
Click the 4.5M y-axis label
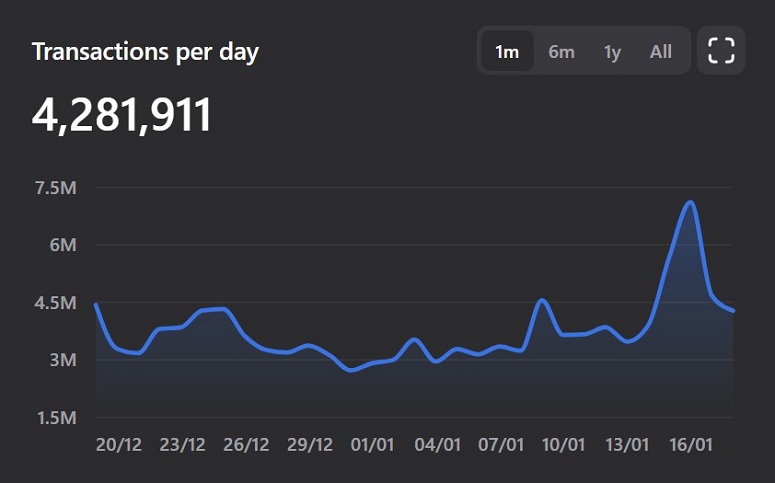point(55,303)
